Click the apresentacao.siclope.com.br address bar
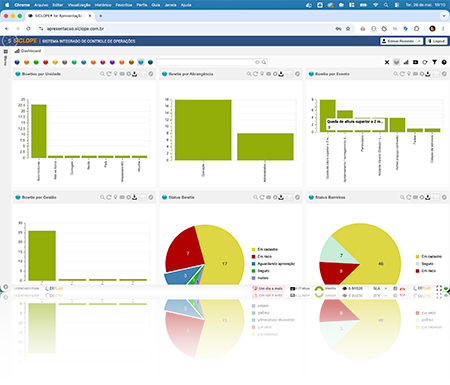Viewport: 450px width, 385px height. tap(187, 29)
